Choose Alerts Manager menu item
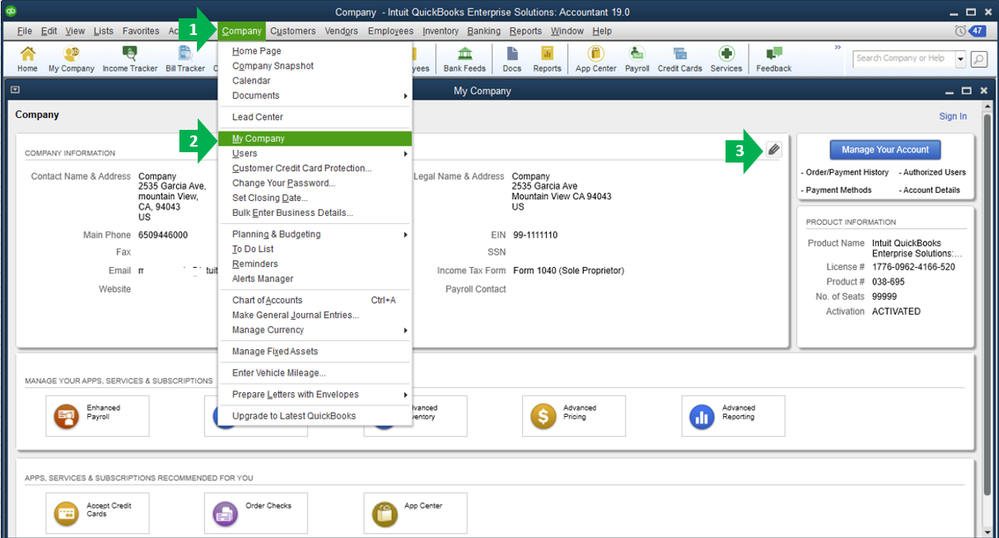999x538 pixels. pos(315,279)
